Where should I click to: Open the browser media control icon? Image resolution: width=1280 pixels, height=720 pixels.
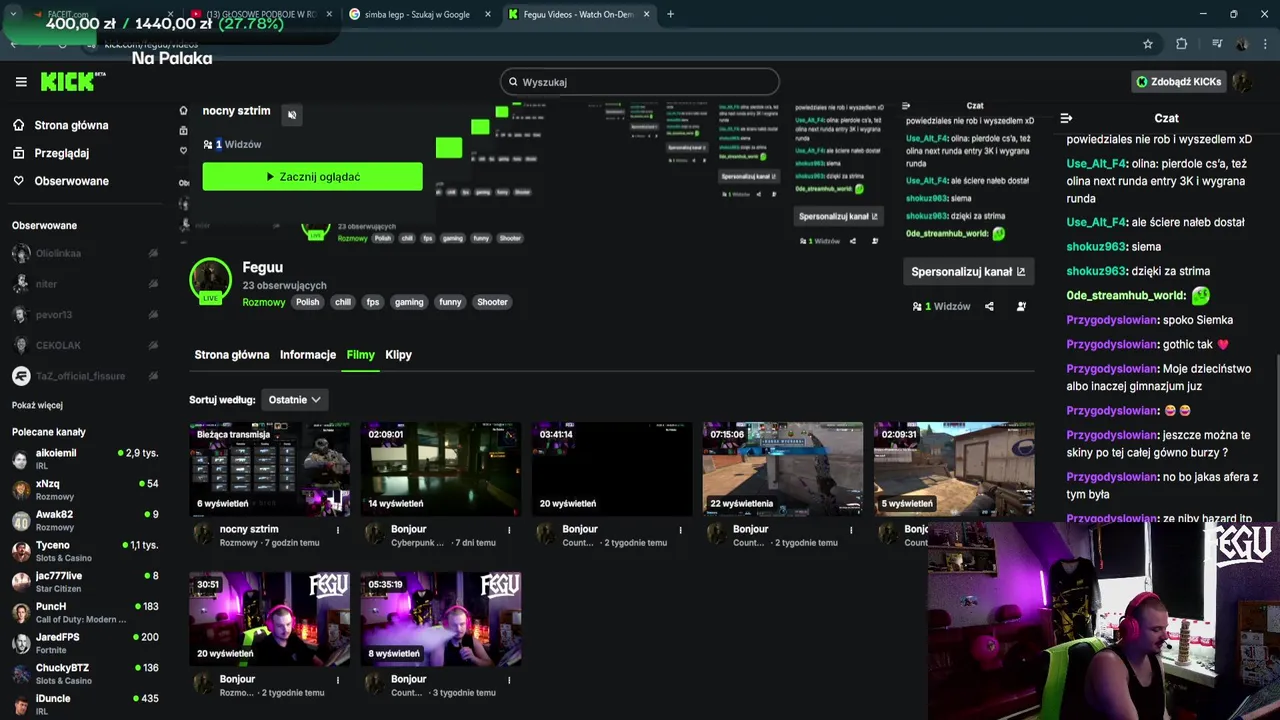tap(1217, 44)
